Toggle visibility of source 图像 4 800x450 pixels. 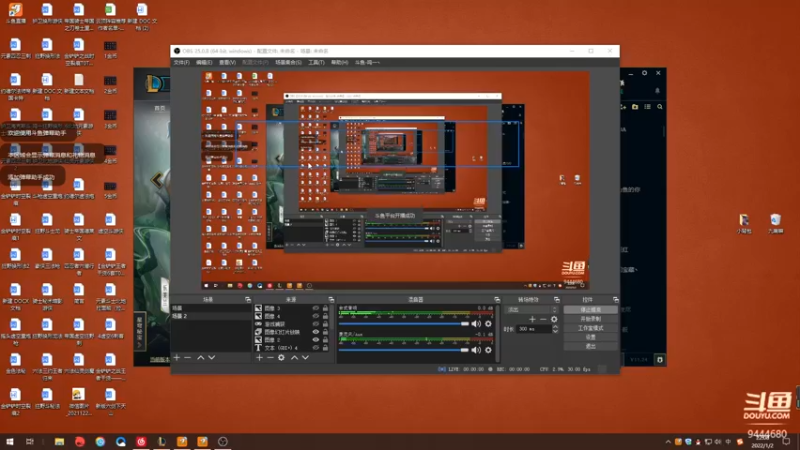316,316
